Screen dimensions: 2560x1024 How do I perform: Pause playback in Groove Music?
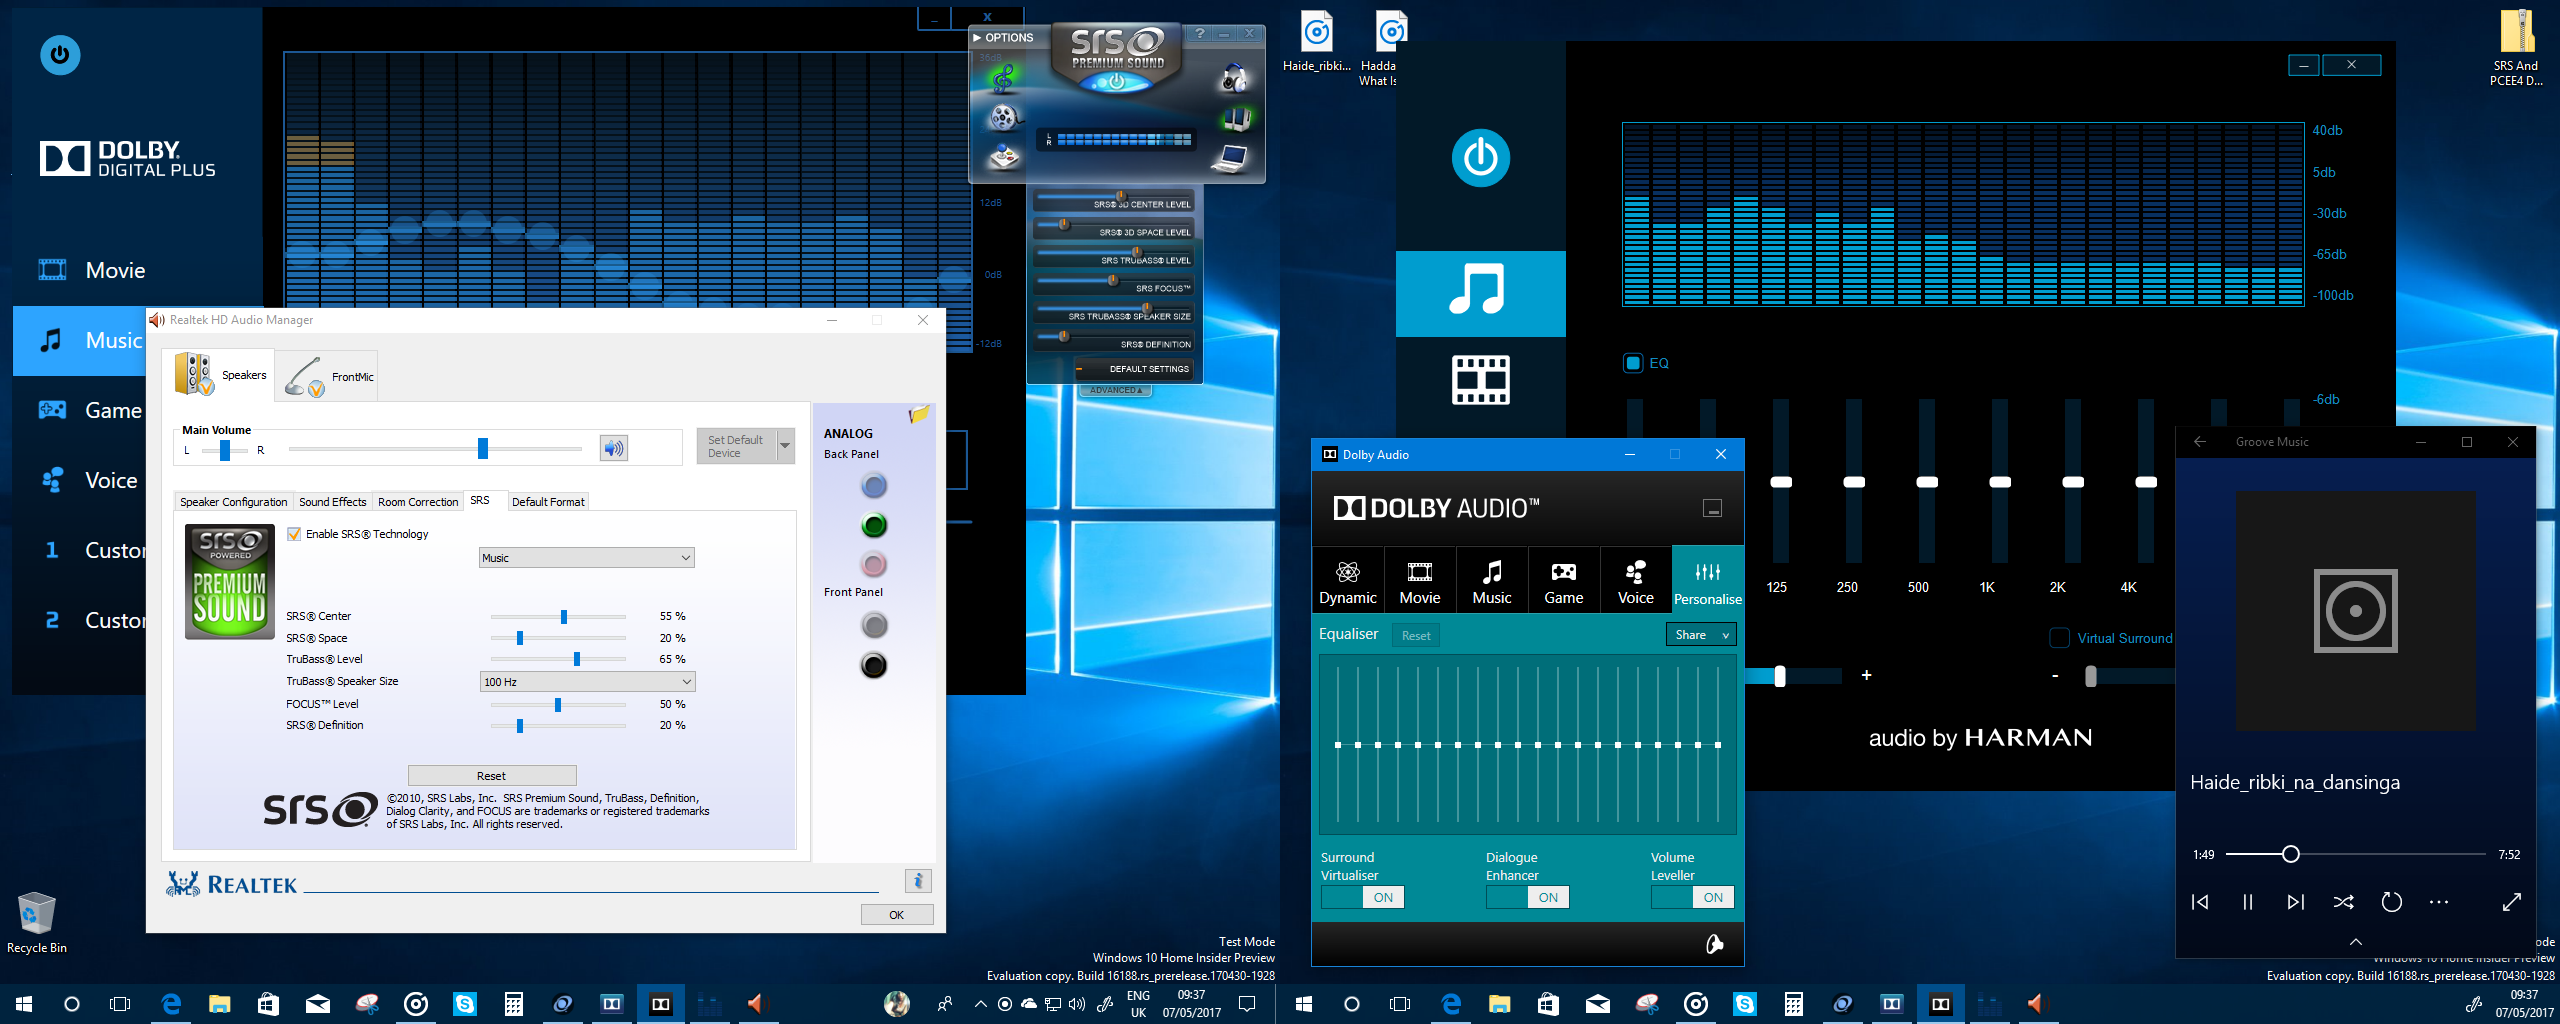click(2248, 902)
